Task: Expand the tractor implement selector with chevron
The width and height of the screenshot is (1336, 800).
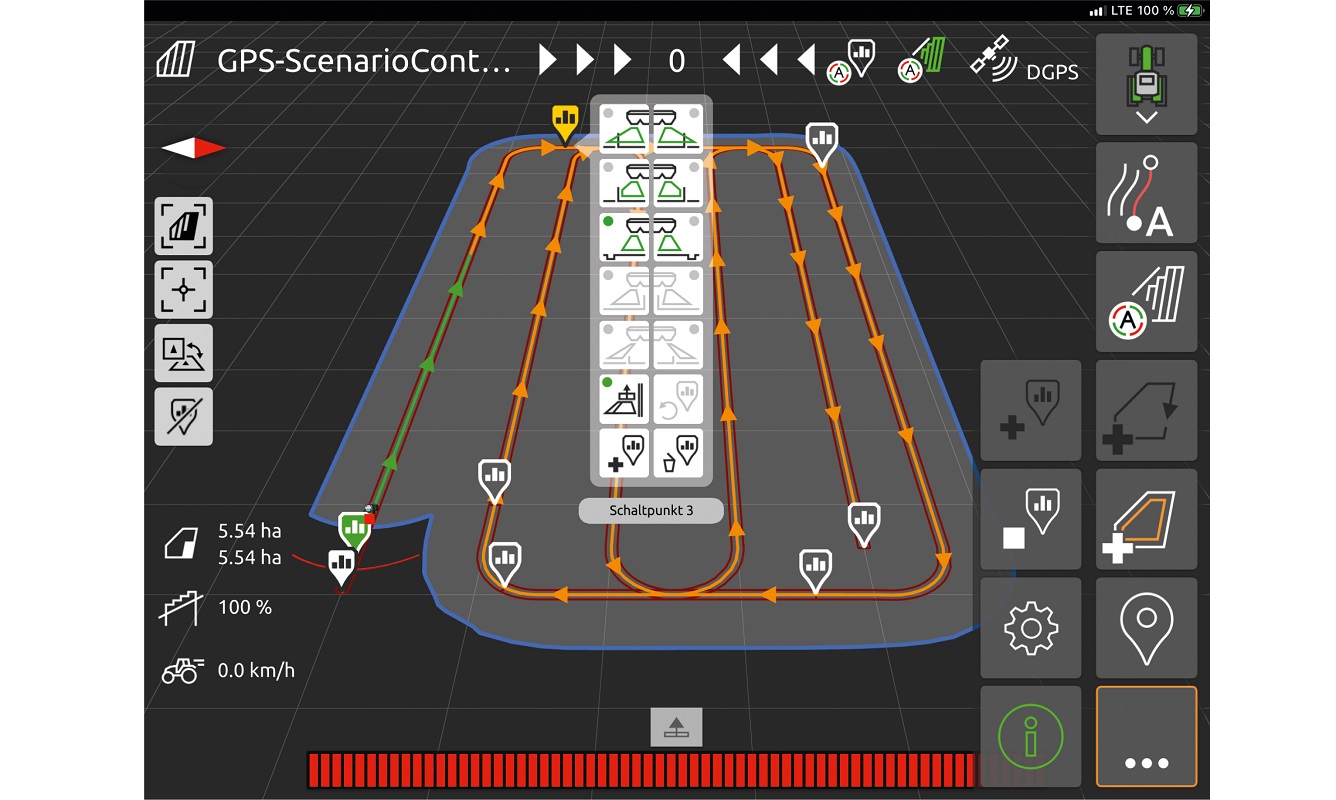Action: (x=1146, y=85)
